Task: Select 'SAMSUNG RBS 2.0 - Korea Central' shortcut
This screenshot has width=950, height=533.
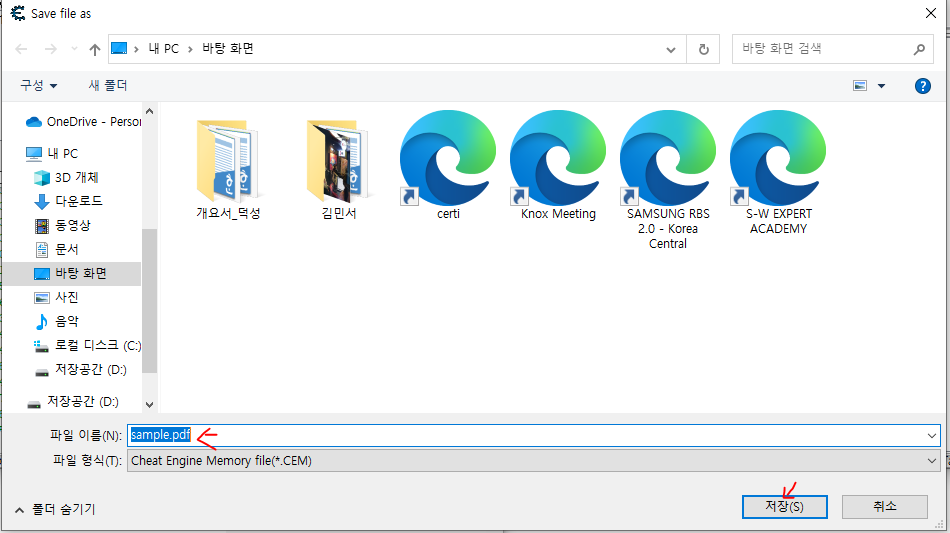Action: (668, 180)
